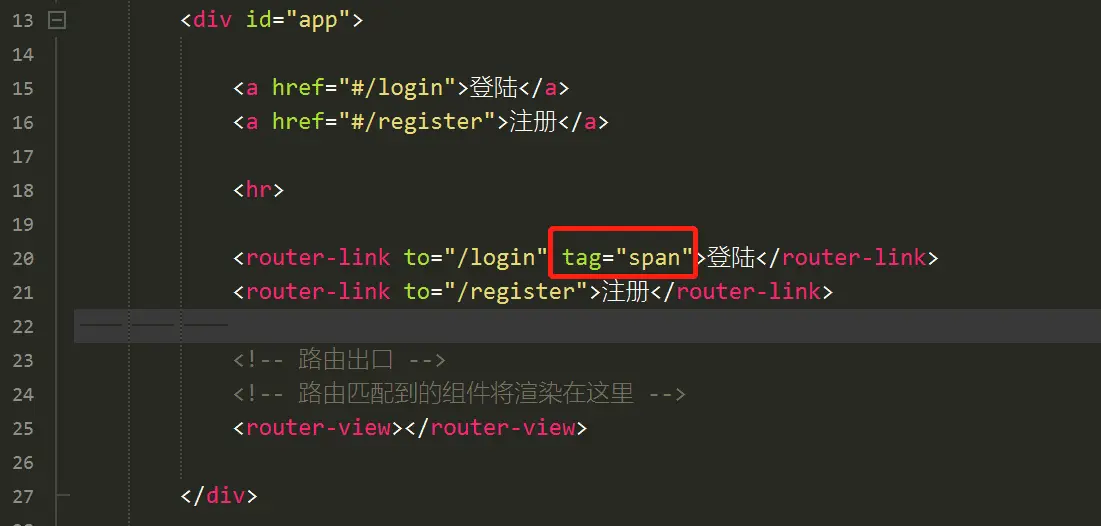Place cursor in tag="span" attribute
1101x526 pixels.
click(x=622, y=258)
